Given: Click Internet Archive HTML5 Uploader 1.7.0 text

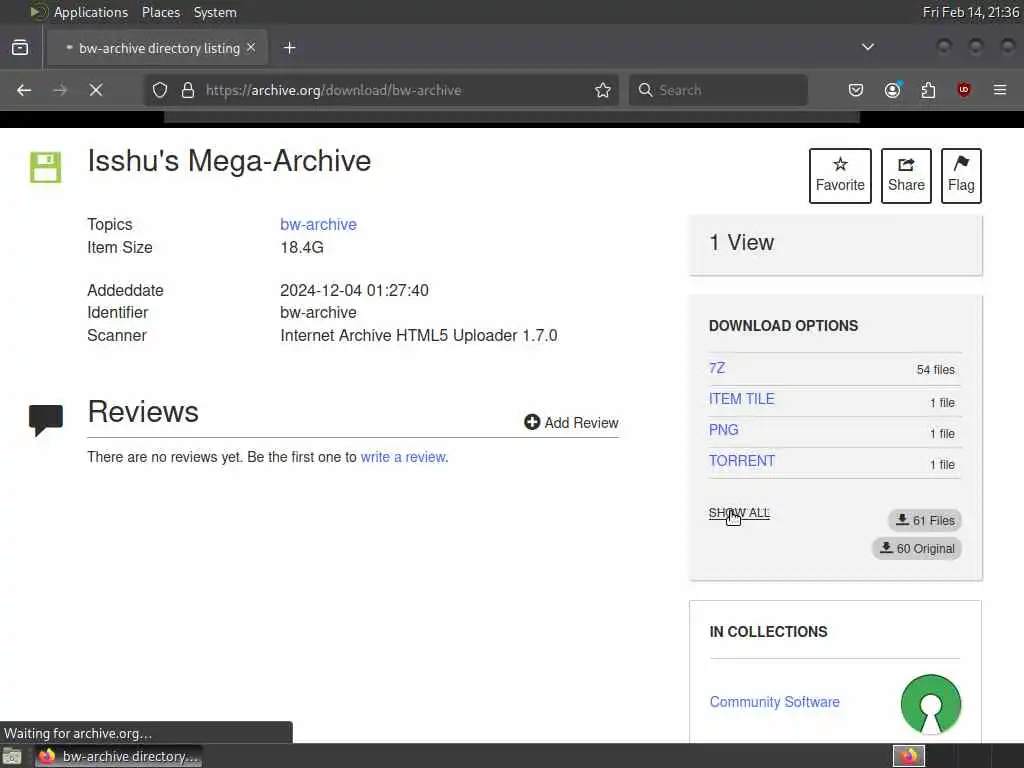Looking at the screenshot, I should [419, 336].
